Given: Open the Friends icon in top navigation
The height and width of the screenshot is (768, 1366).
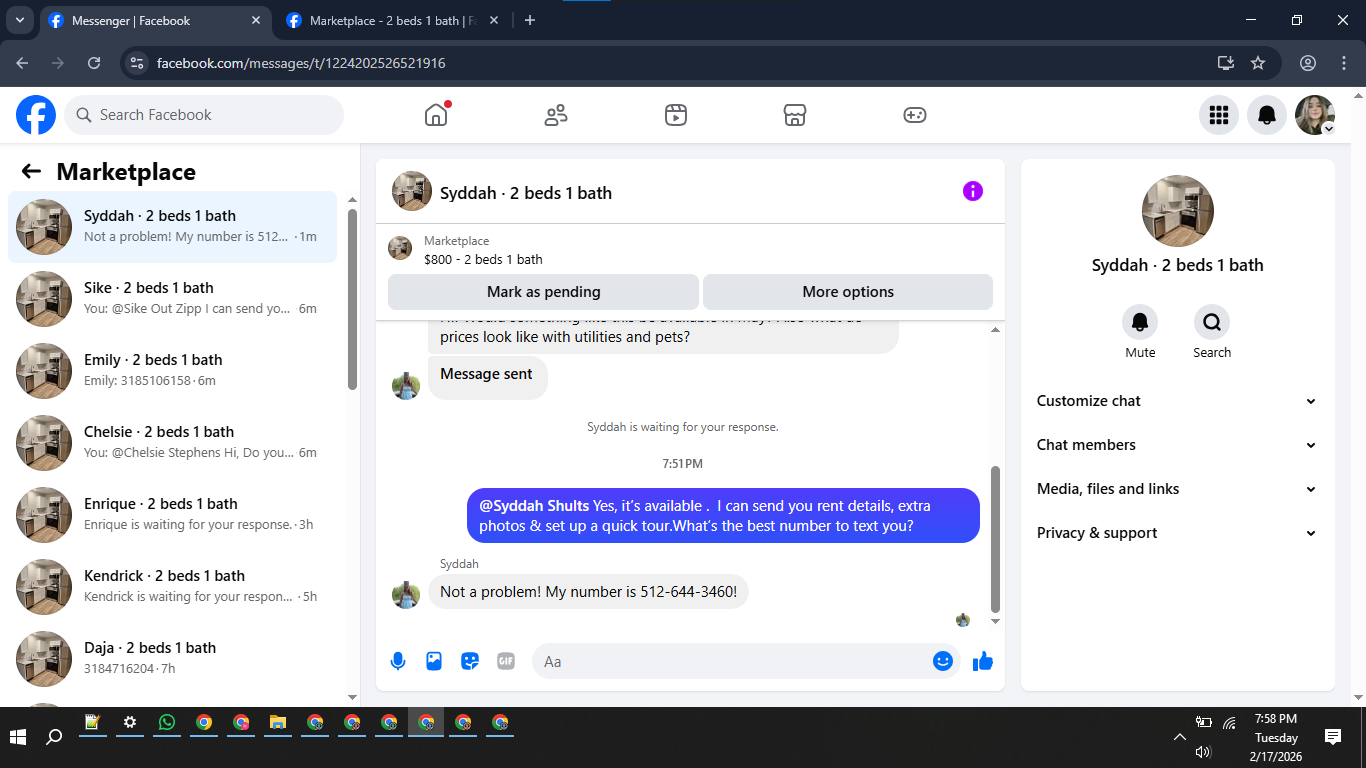Looking at the screenshot, I should pyautogui.click(x=556, y=115).
